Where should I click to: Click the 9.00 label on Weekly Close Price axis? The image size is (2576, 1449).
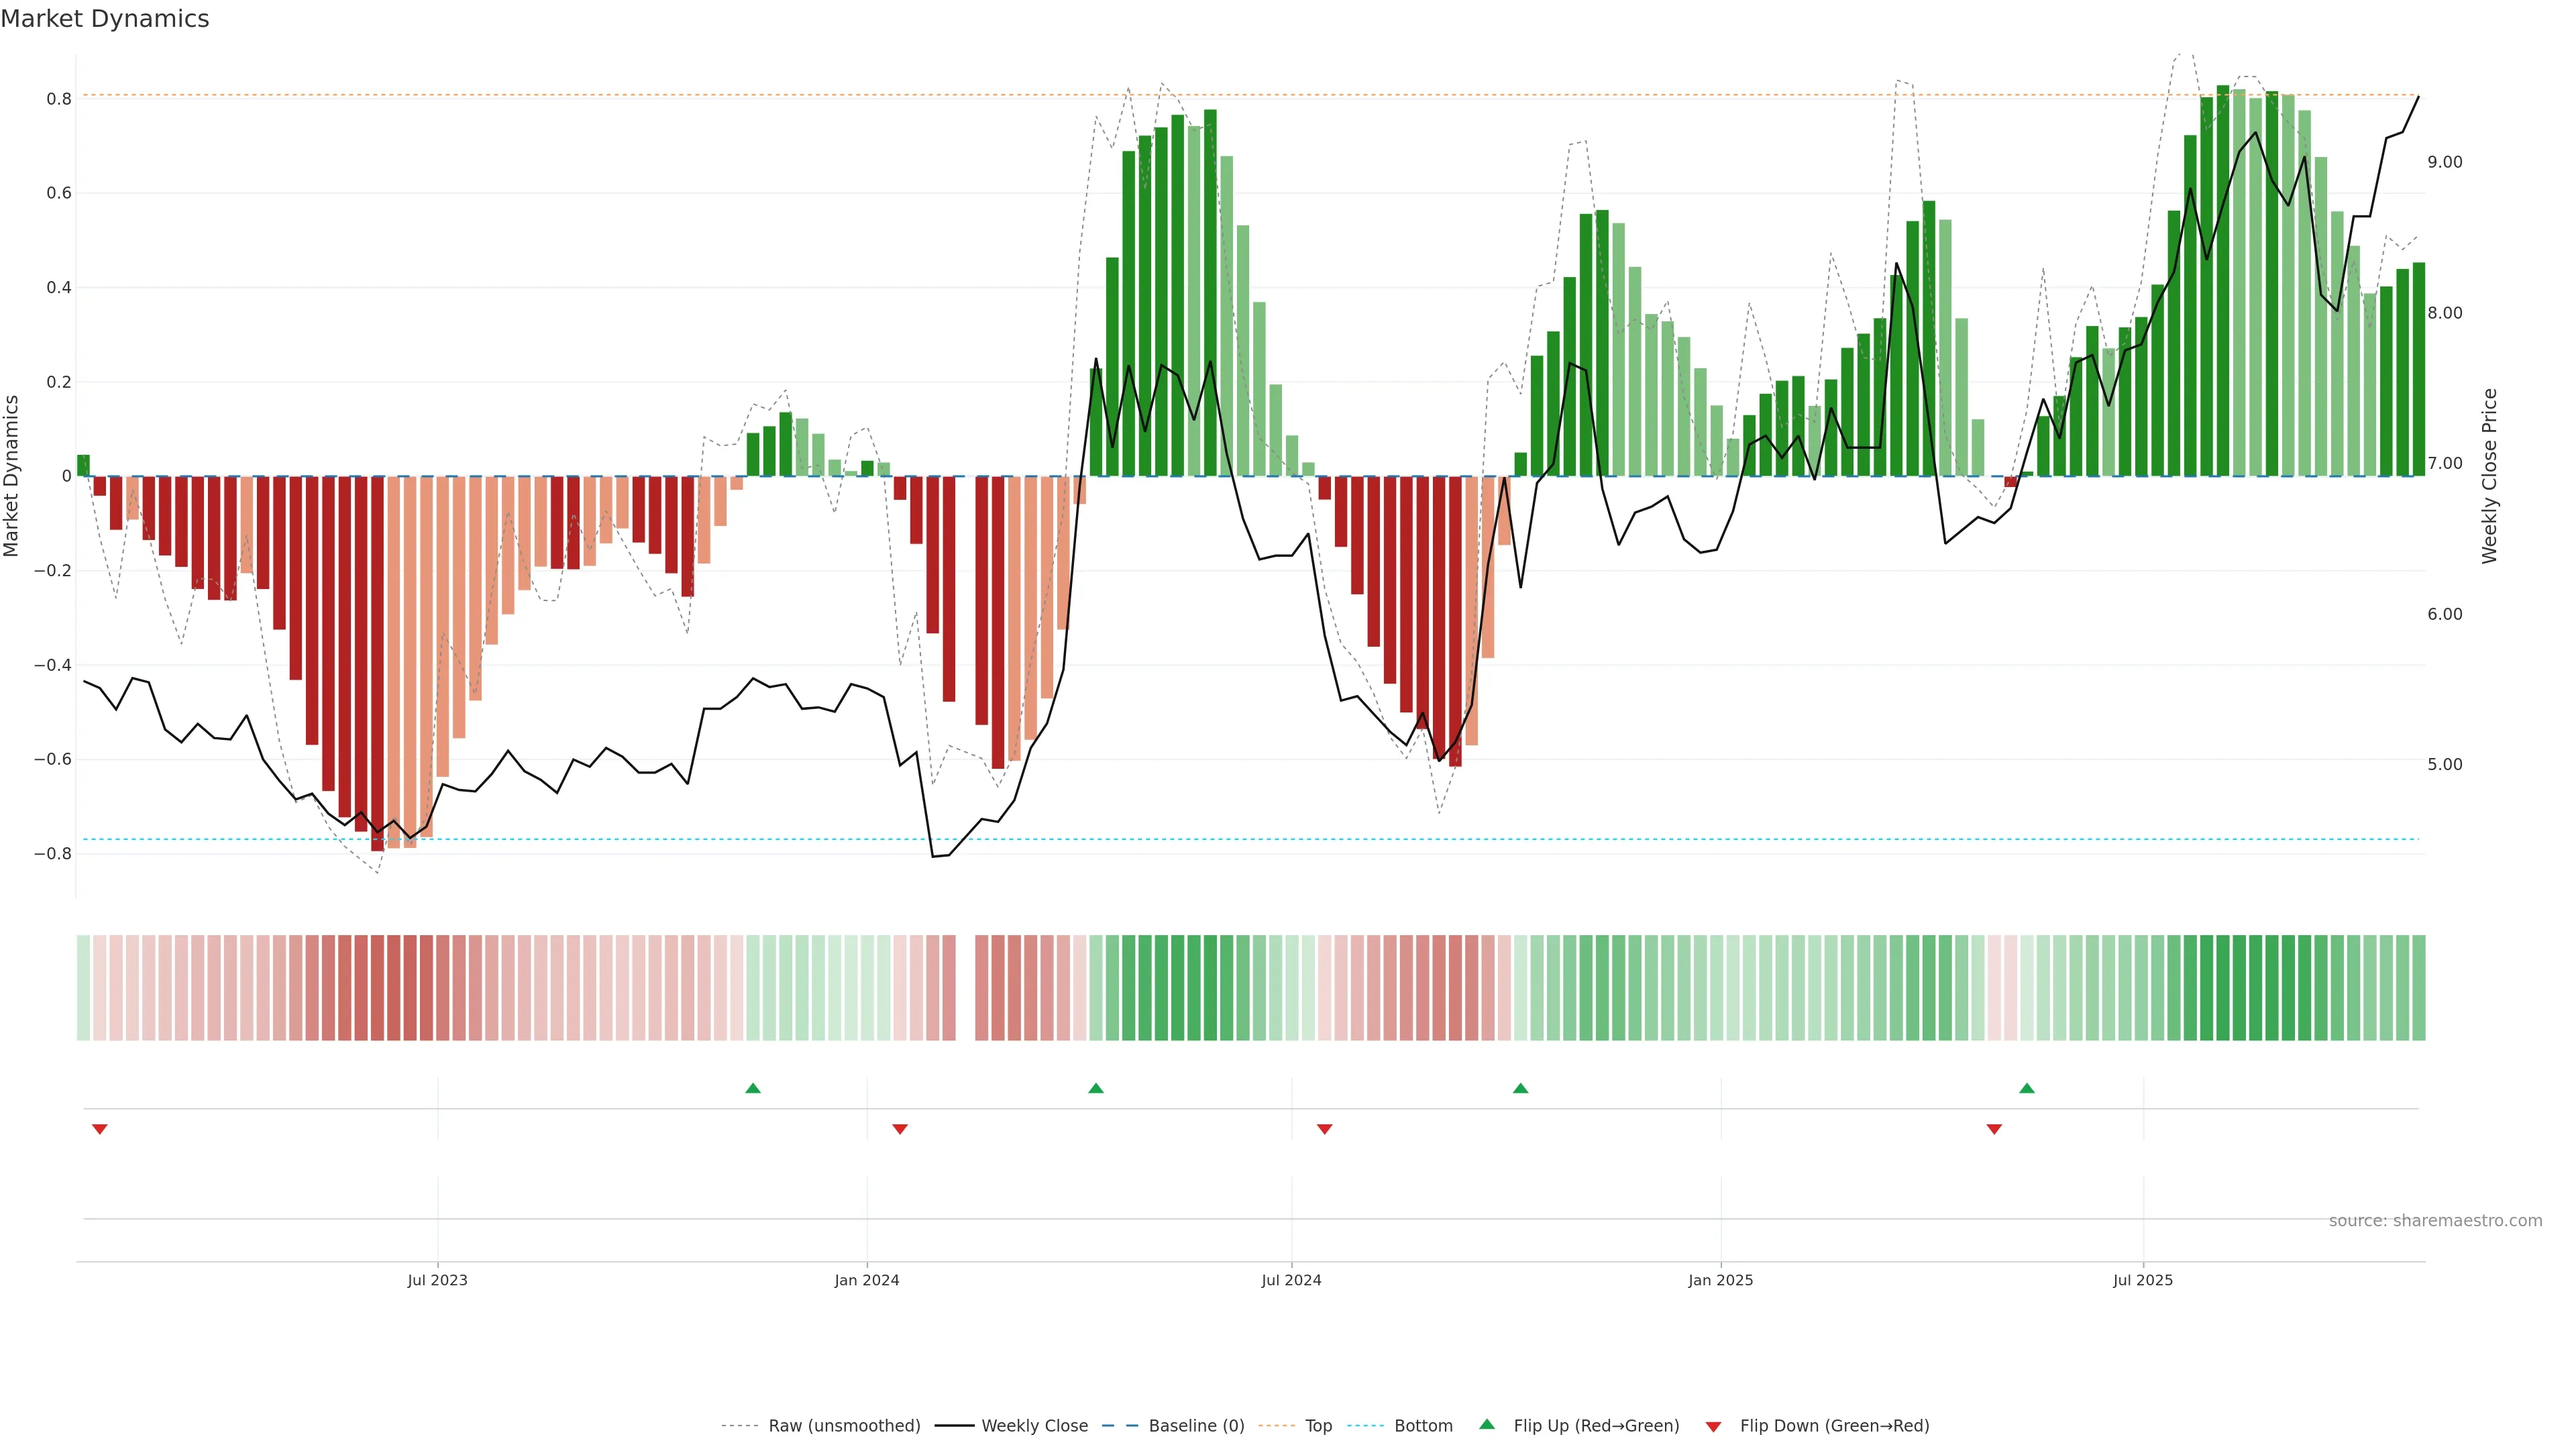2444,162
